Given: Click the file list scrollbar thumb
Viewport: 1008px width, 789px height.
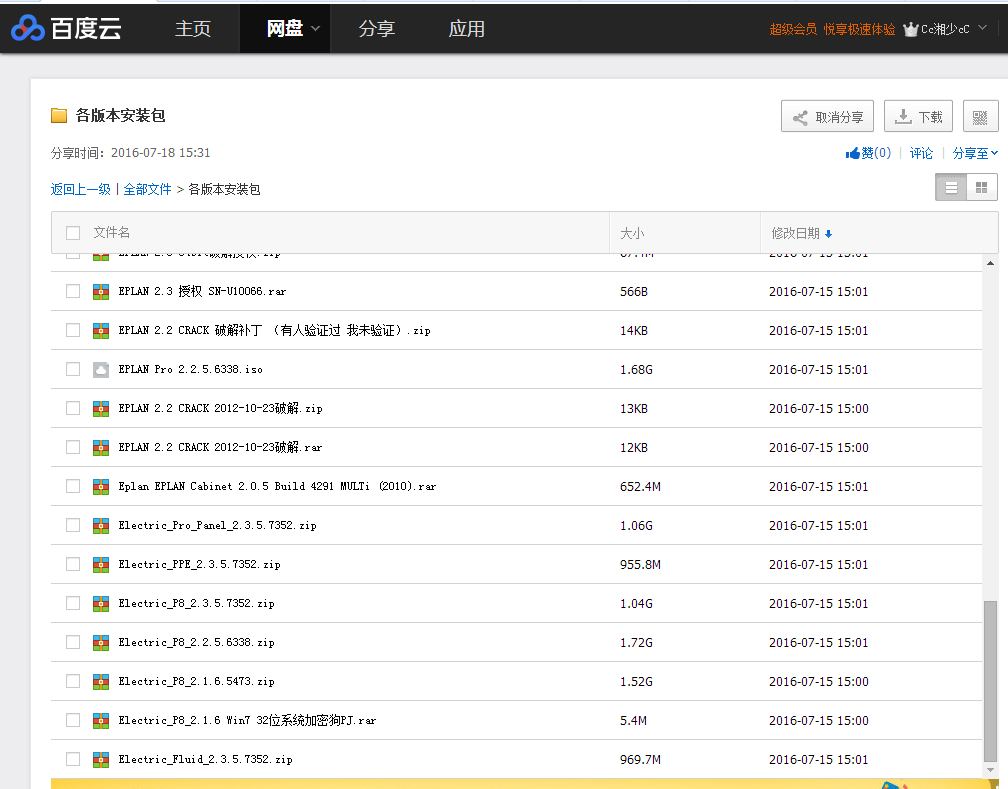Looking at the screenshot, I should coord(991,681).
